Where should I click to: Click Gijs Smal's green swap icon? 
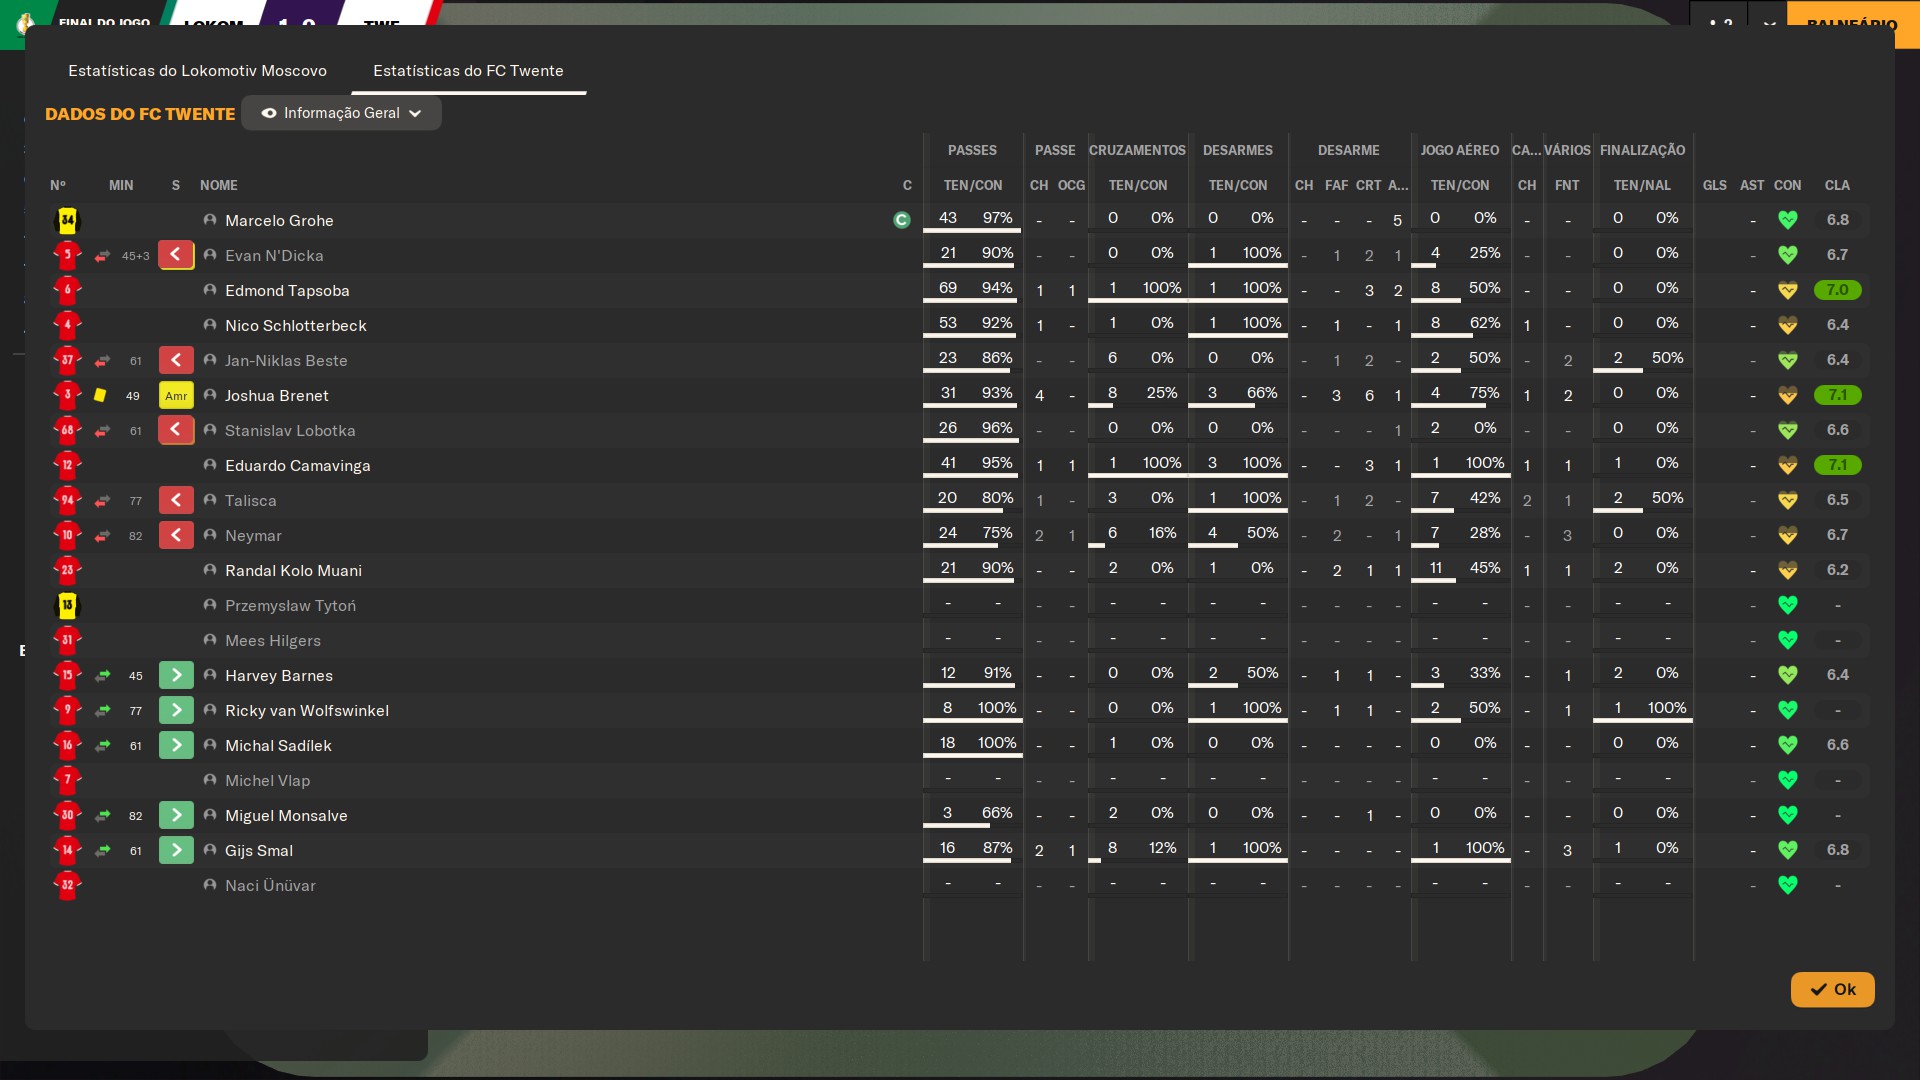pos(102,851)
